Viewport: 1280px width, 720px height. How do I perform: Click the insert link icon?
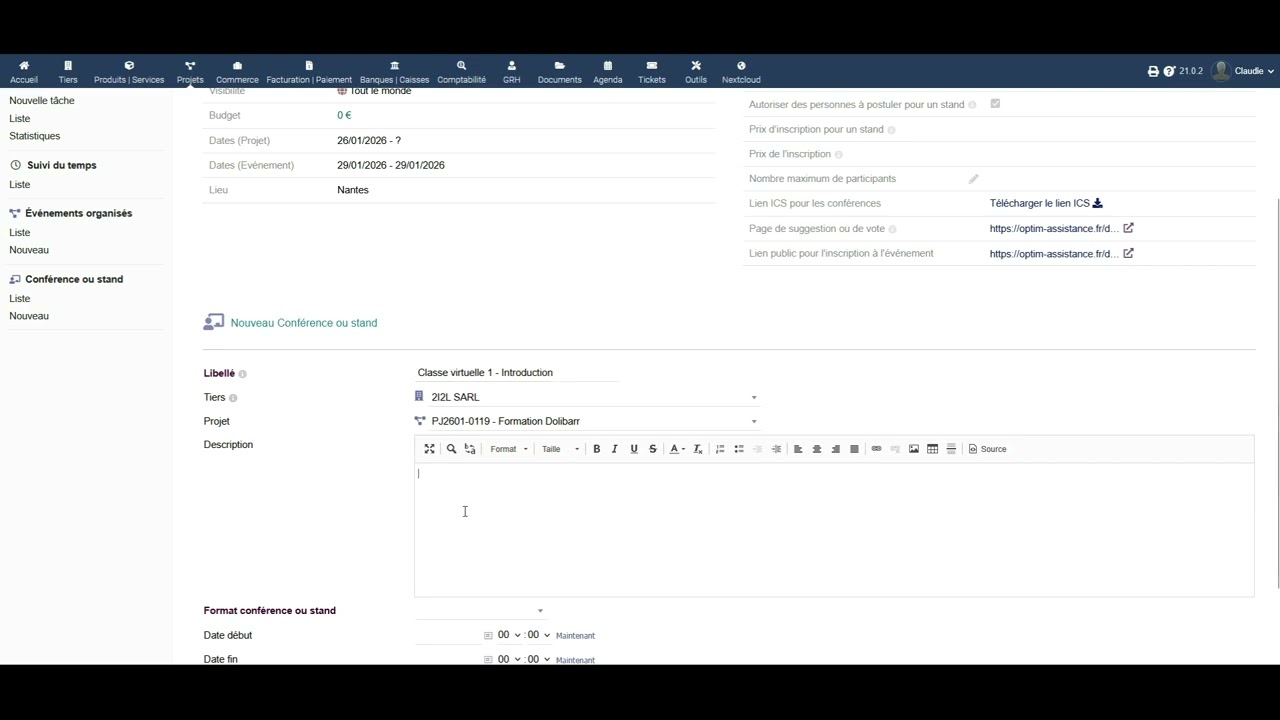tap(876, 449)
